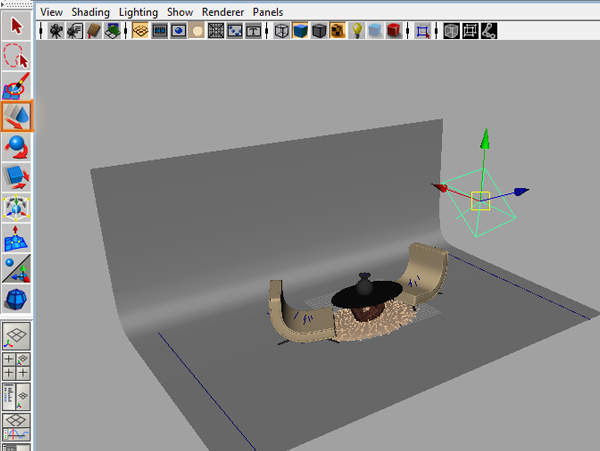Click the blue Z-axis move handle
This screenshot has width=600, height=451.
(x=521, y=191)
